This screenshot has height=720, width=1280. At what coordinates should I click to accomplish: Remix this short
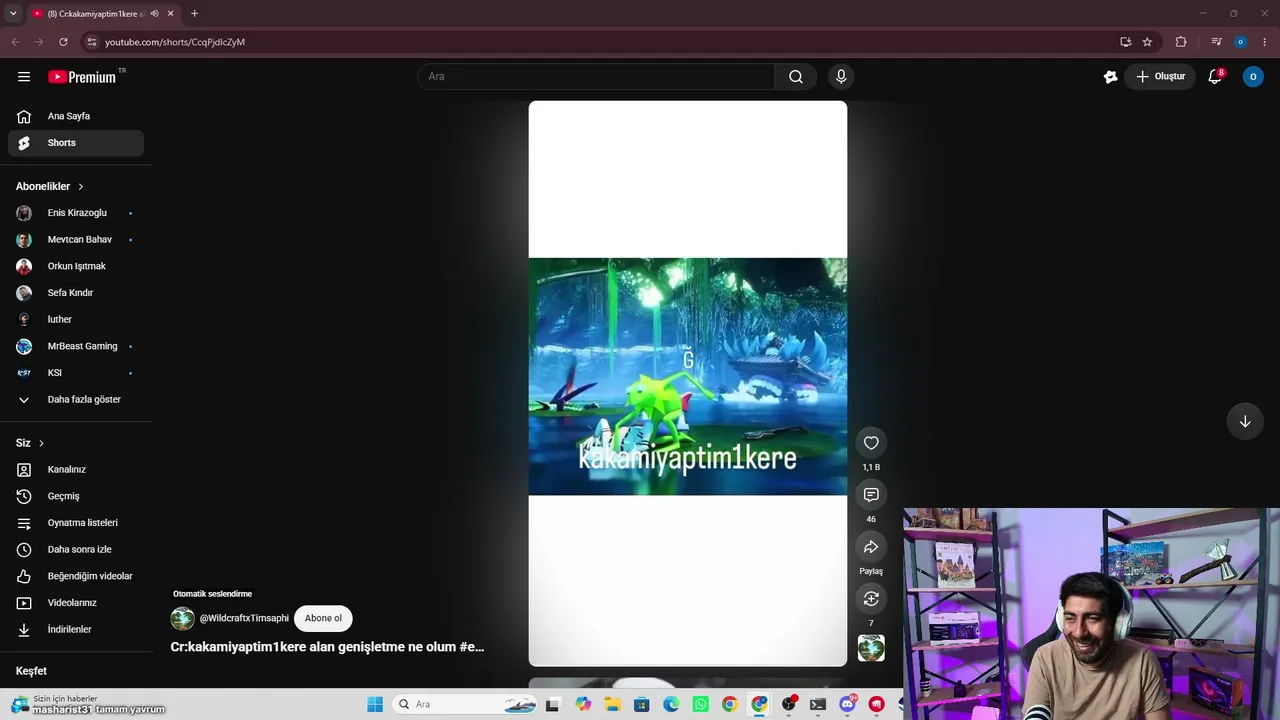pos(871,599)
